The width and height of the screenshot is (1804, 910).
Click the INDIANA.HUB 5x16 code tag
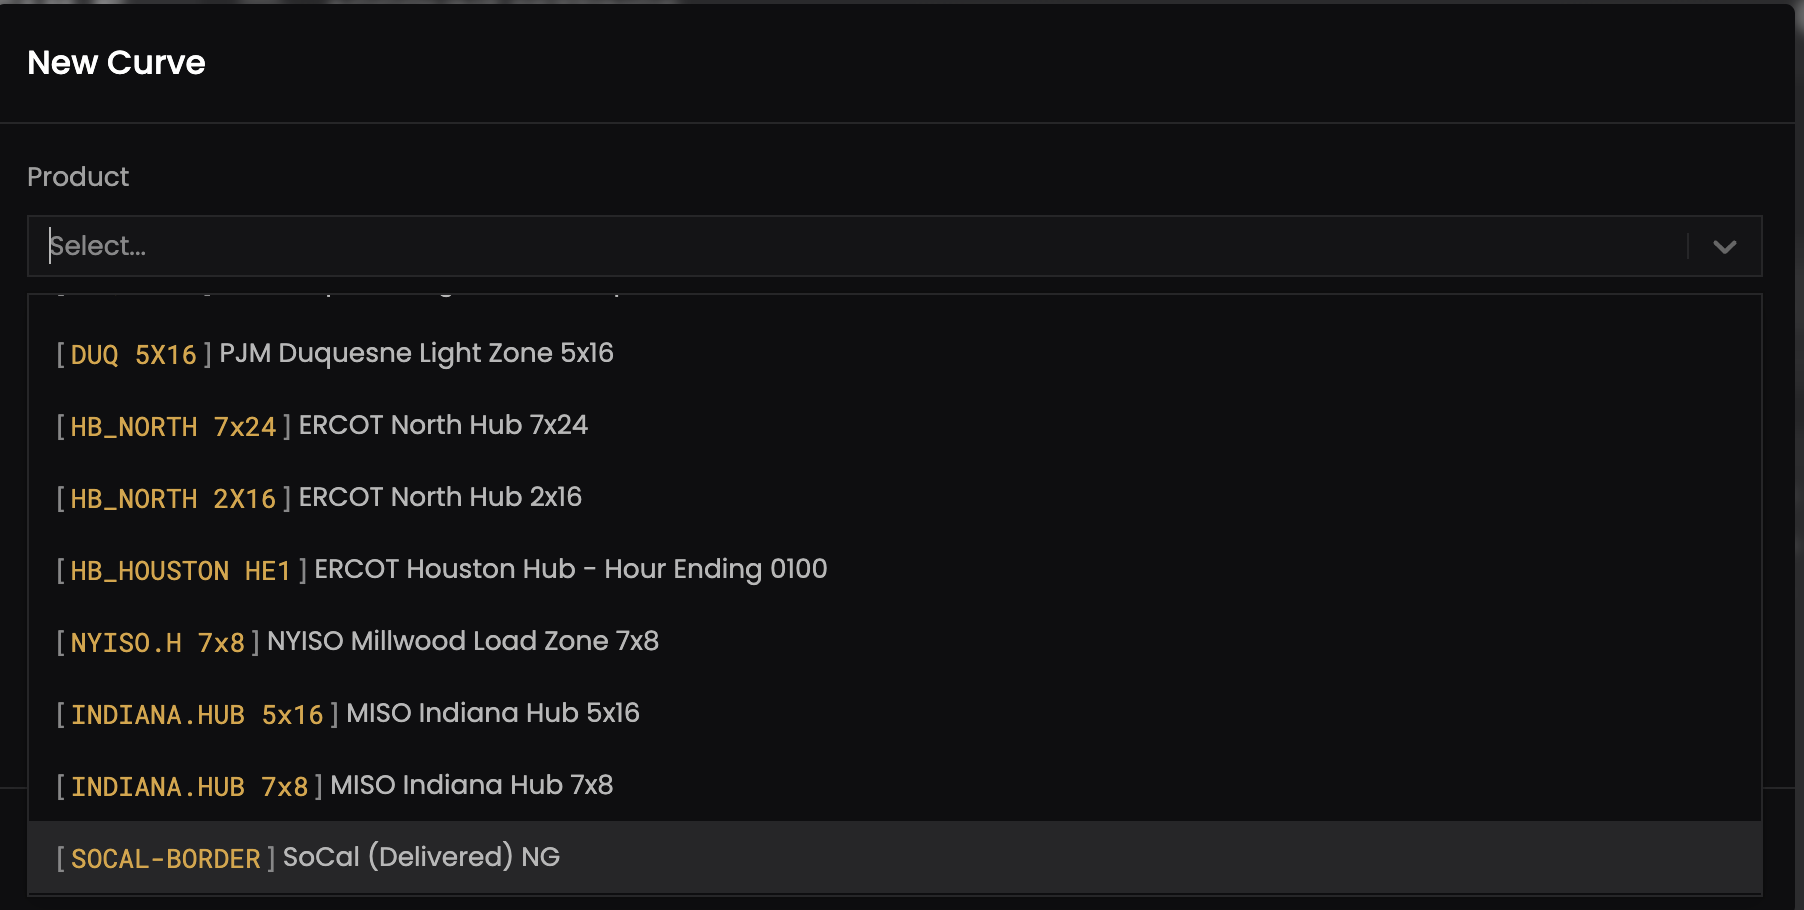197,715
